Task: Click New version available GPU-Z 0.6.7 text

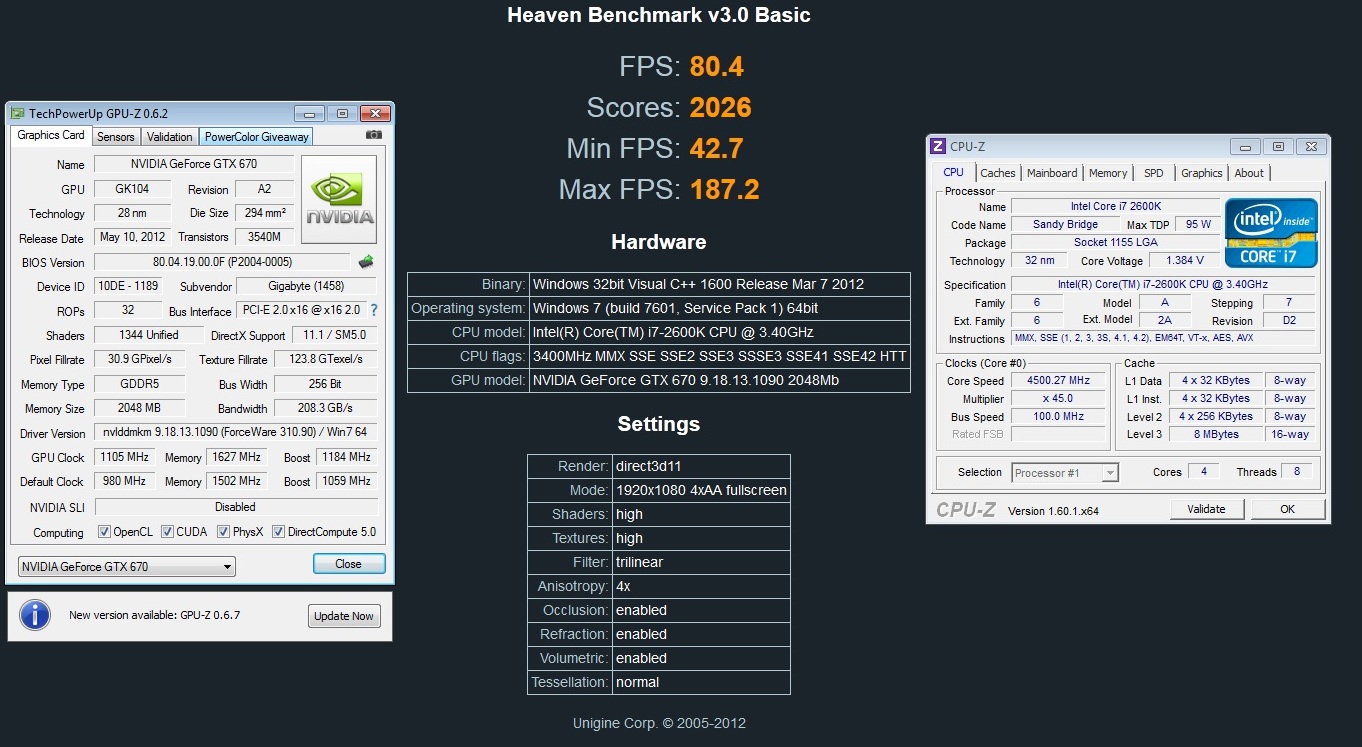Action: pyautogui.click(x=154, y=615)
